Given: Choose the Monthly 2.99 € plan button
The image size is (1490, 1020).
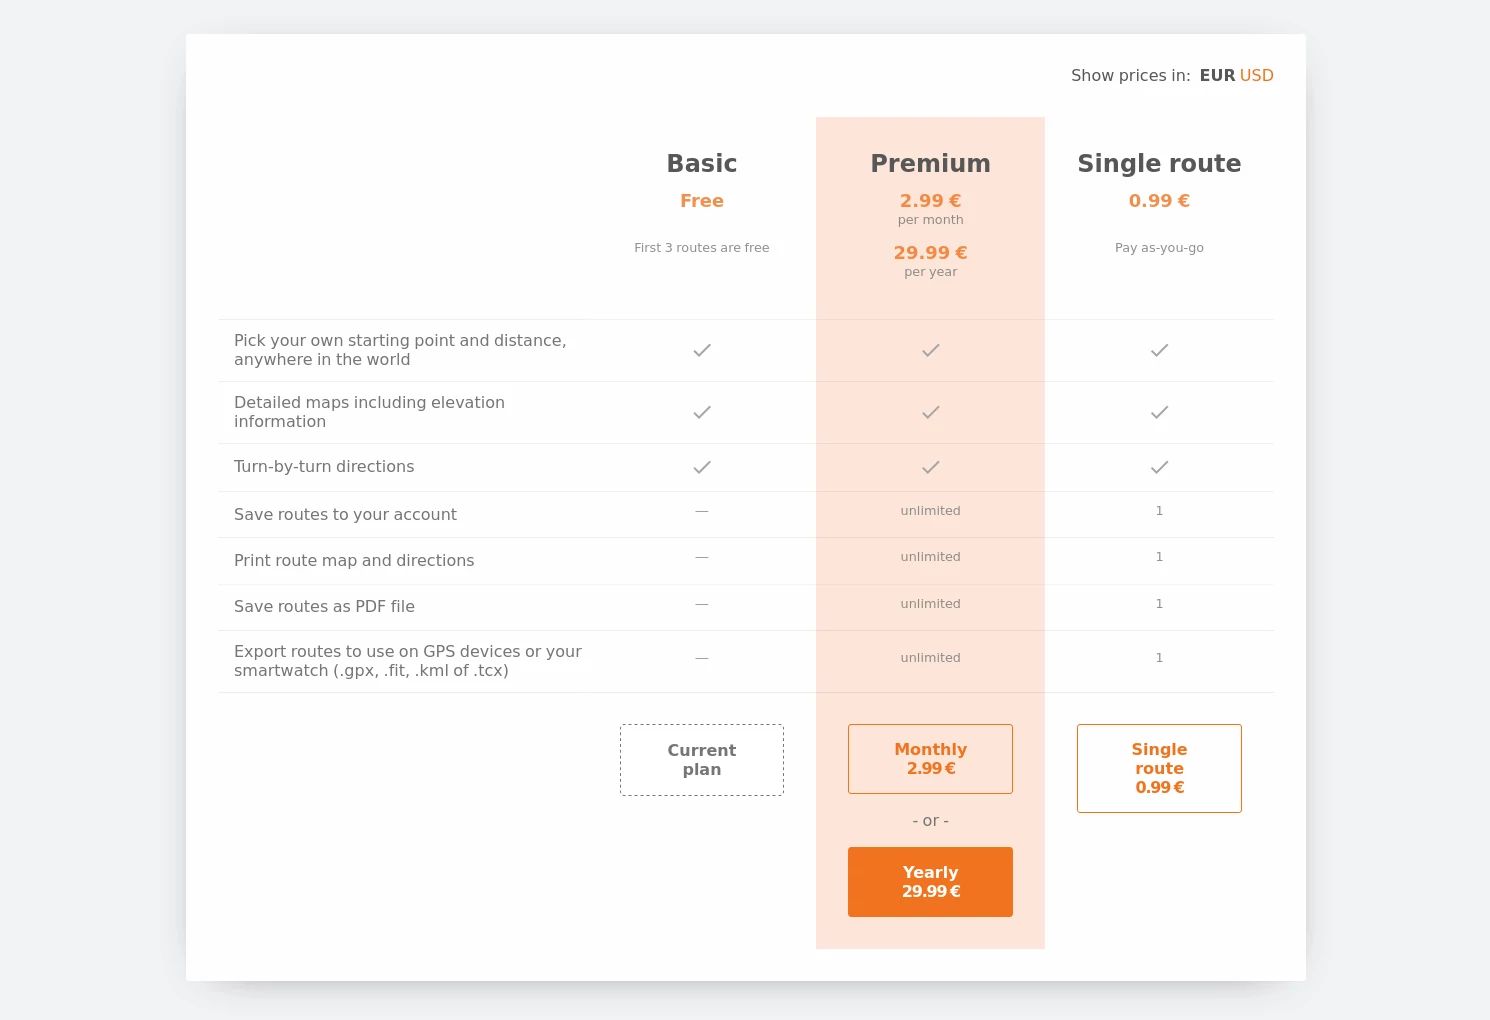Looking at the screenshot, I should click(930, 759).
